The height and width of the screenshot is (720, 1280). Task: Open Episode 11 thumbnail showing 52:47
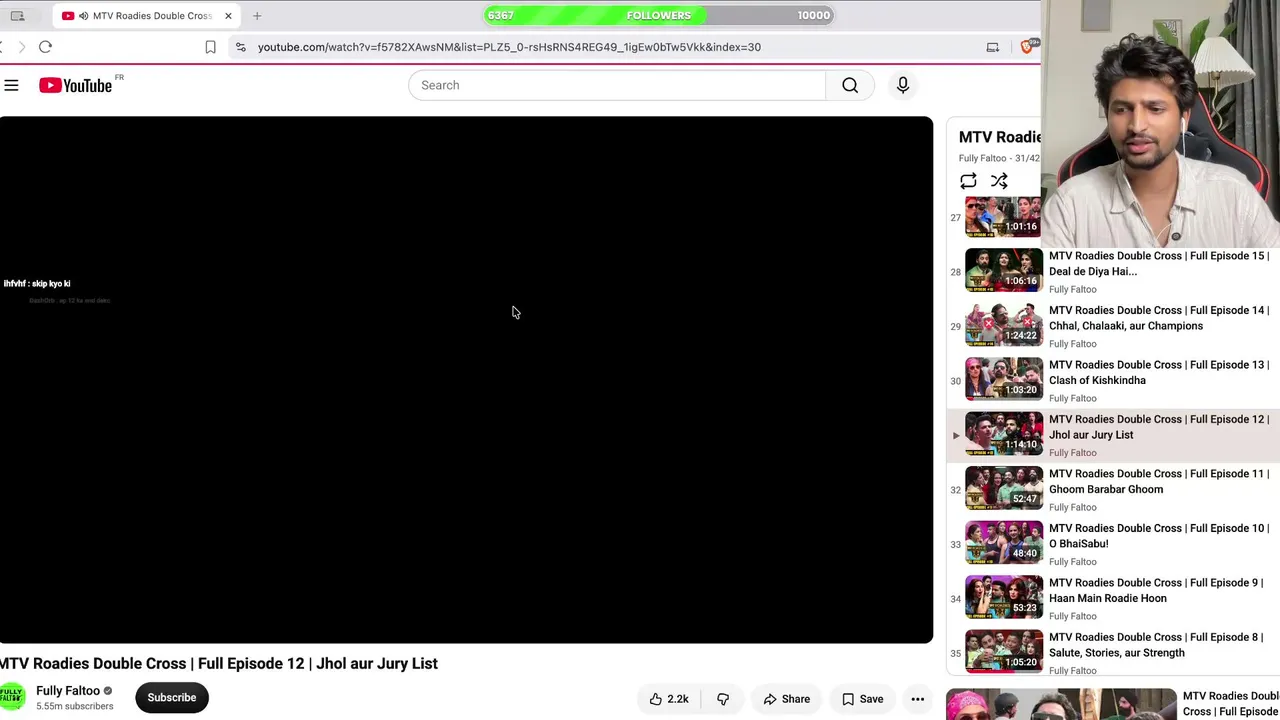(1003, 487)
